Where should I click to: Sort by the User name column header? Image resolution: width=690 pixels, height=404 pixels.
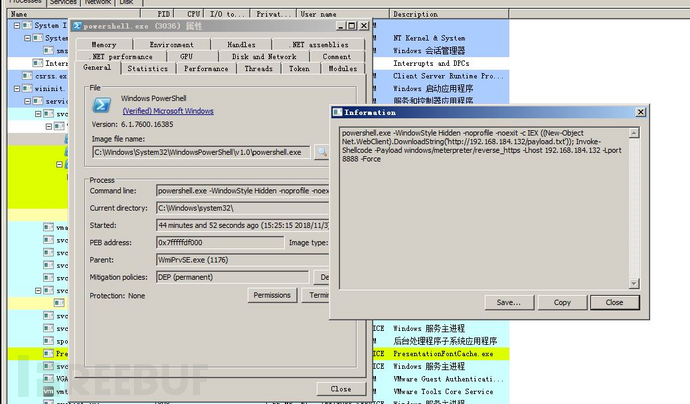pos(342,14)
